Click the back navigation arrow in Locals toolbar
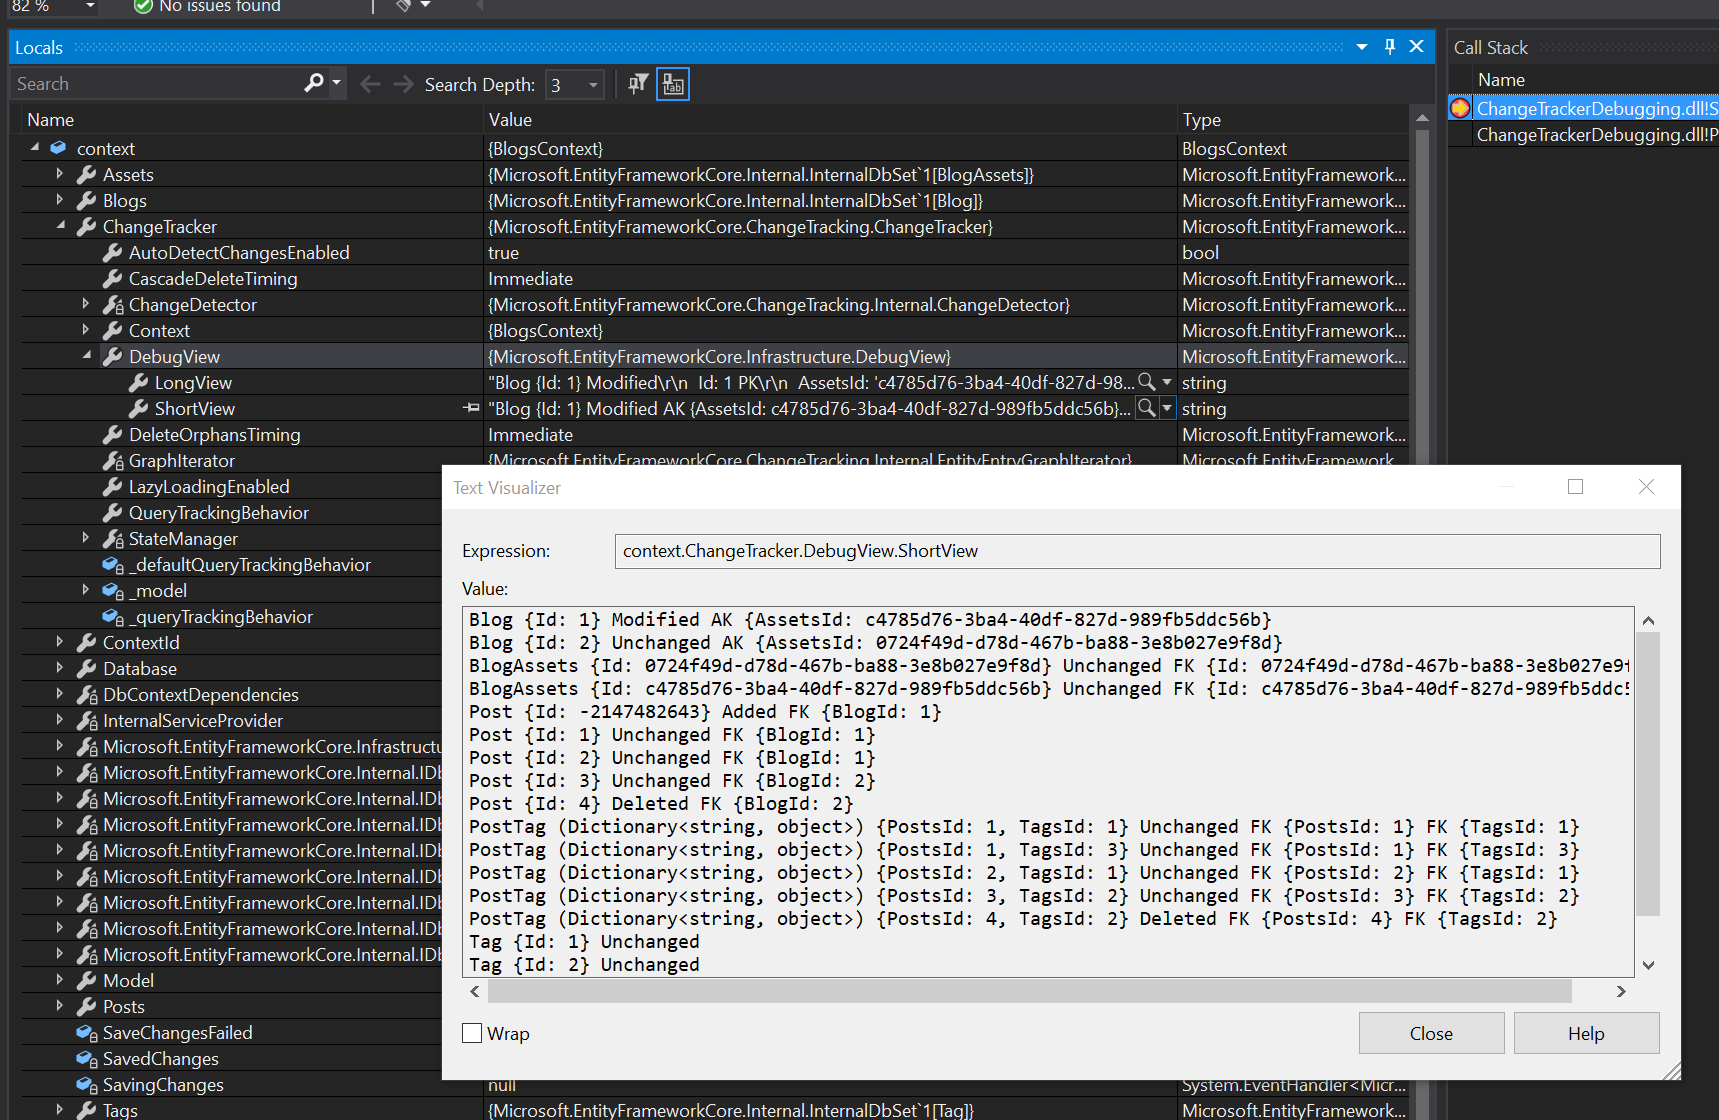Image resolution: width=1719 pixels, height=1120 pixels. point(370,83)
